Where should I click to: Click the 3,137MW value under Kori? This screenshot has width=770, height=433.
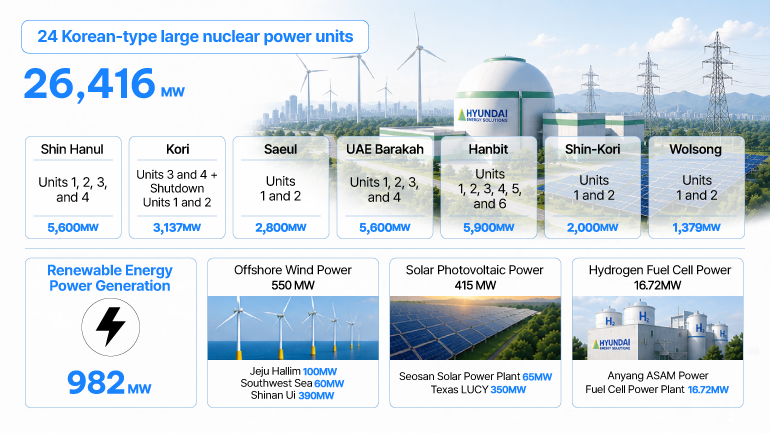click(177, 228)
